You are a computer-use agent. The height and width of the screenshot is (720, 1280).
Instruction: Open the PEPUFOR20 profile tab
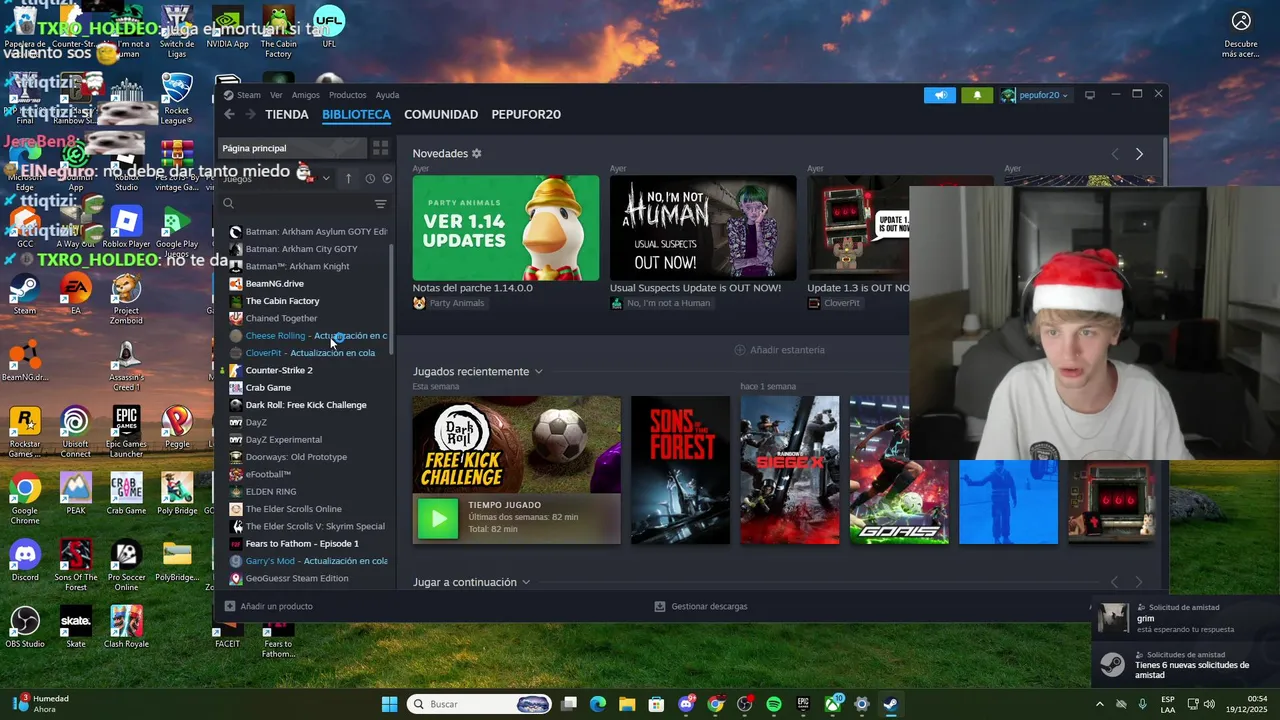(526, 114)
